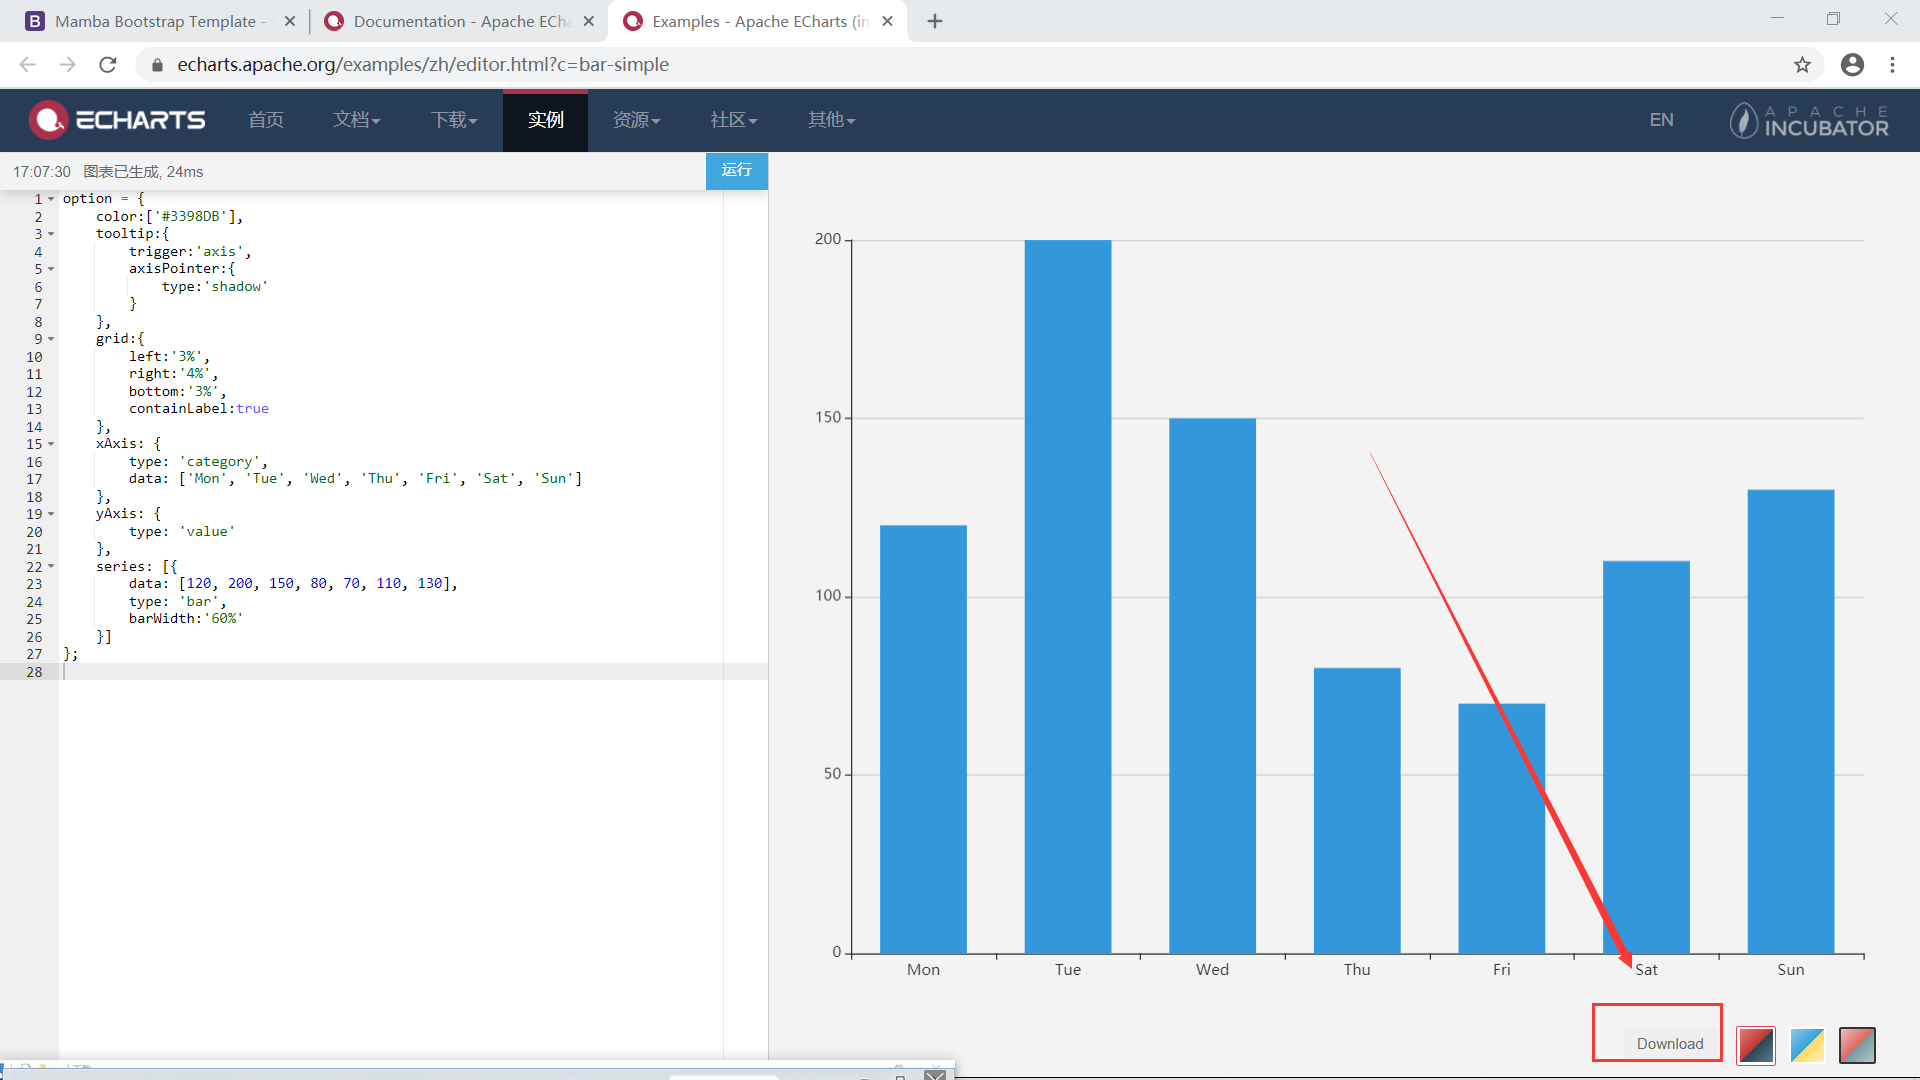Viewport: 1920px width, 1080px height.
Task: Open the Chrome profile account icon
Action: [x=1852, y=65]
